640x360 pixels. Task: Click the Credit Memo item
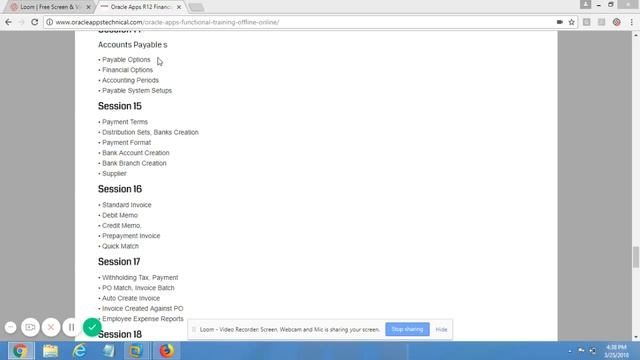122,225
